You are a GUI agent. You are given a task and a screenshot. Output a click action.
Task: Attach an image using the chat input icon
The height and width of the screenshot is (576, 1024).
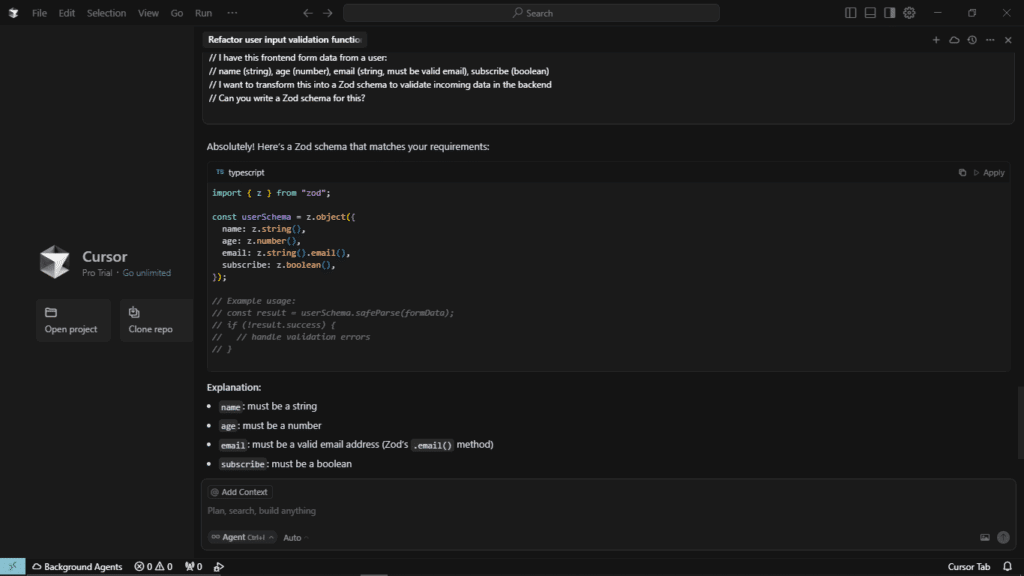click(983, 537)
